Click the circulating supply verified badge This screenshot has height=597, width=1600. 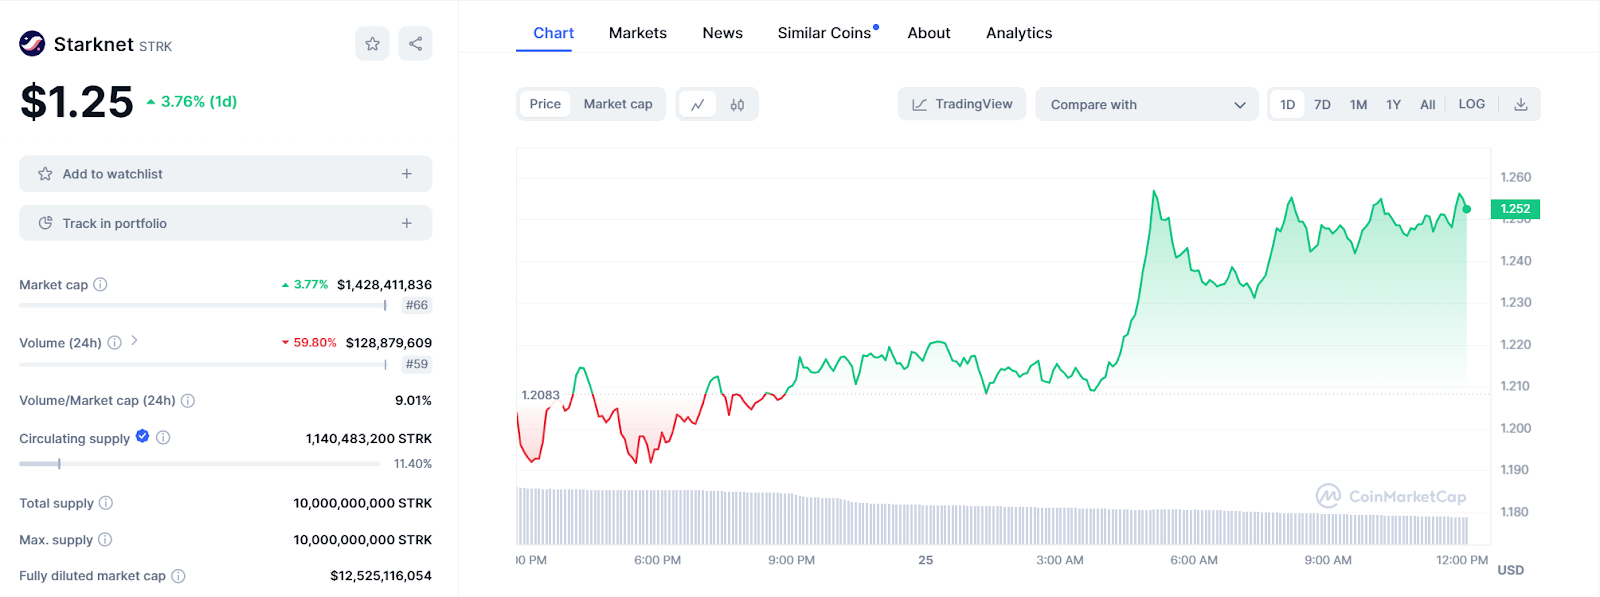point(142,436)
